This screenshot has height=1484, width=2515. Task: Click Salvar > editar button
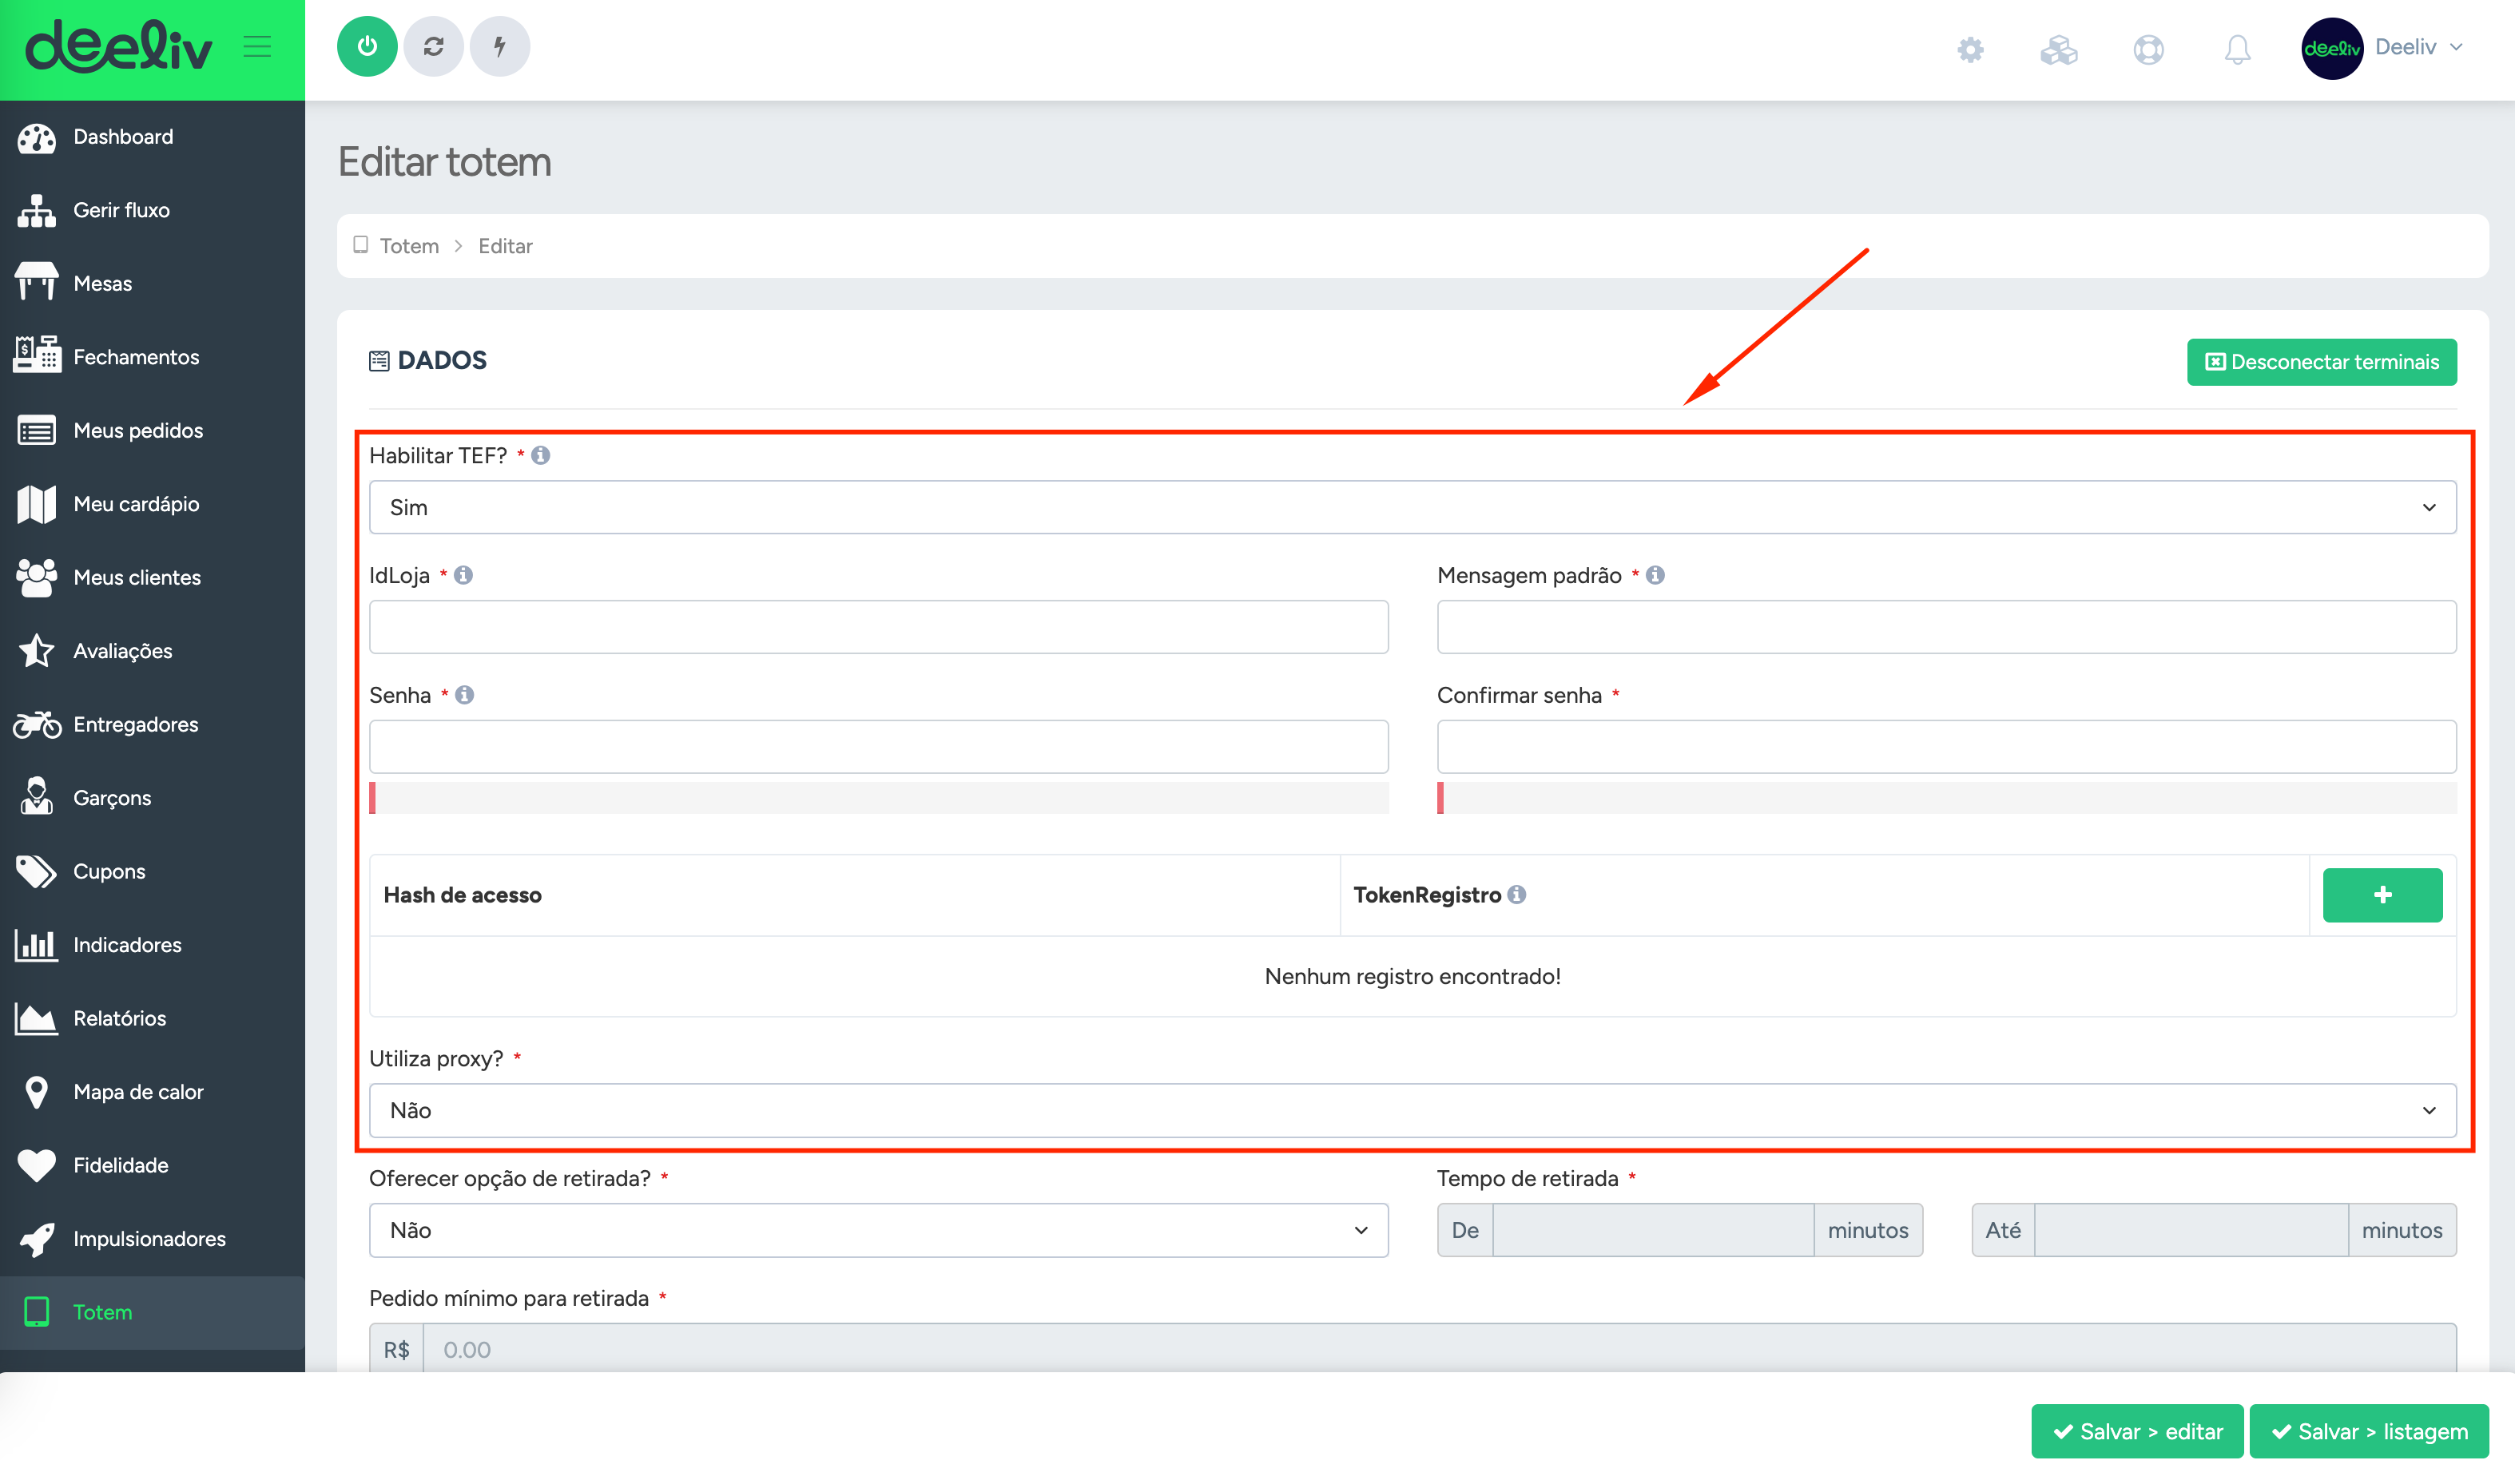coord(2137,1431)
